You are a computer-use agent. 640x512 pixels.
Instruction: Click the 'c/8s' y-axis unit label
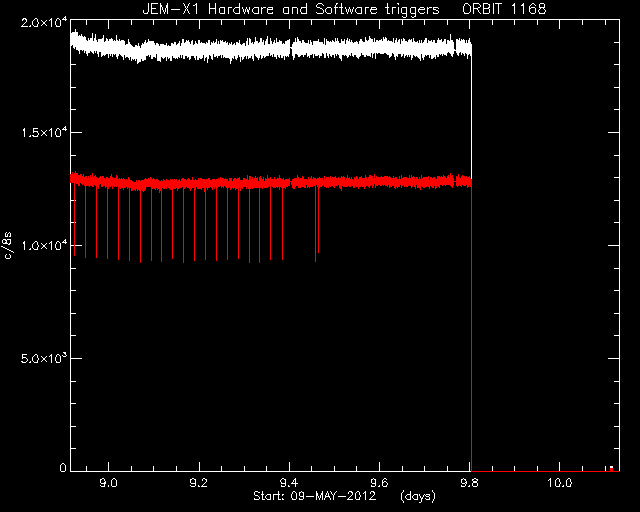point(8,245)
